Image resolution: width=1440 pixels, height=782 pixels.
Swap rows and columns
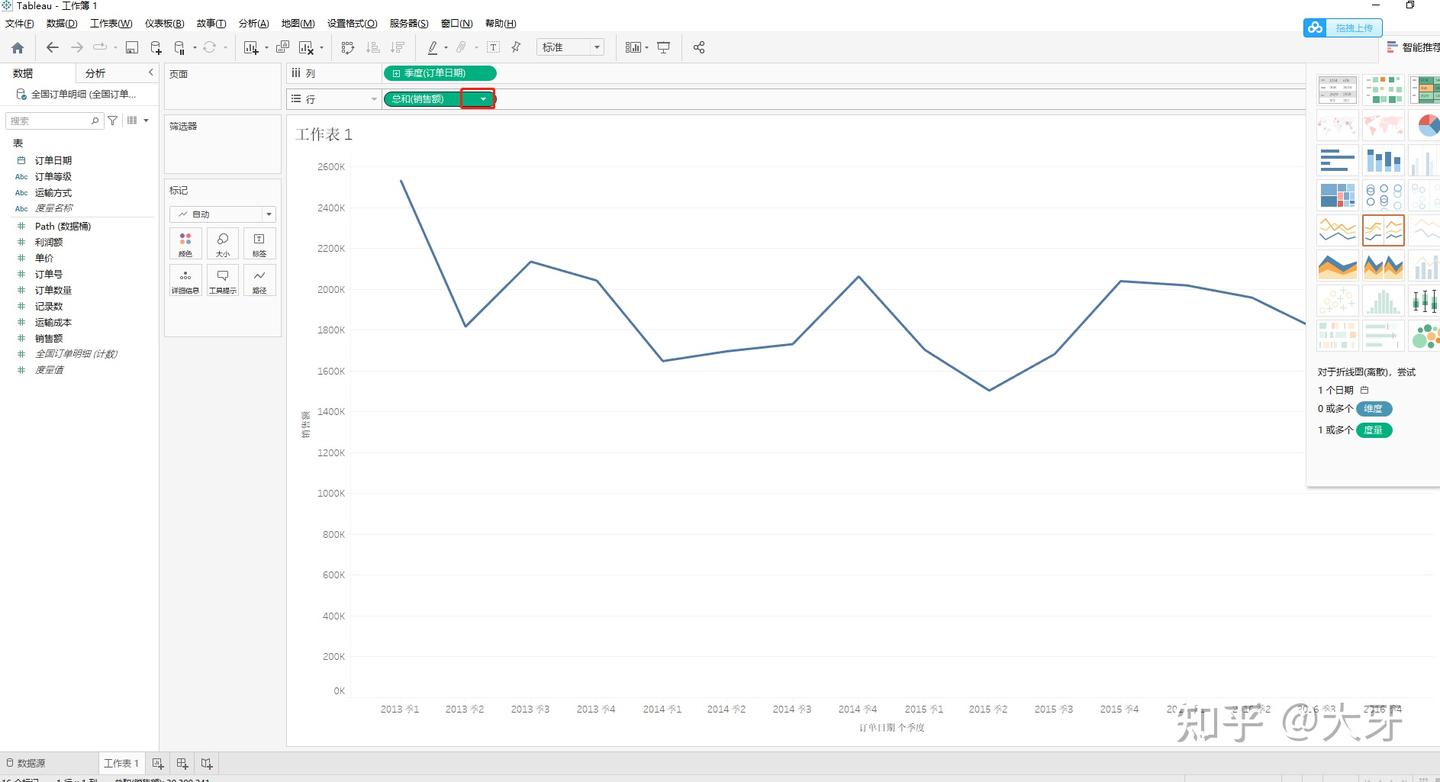(348, 47)
